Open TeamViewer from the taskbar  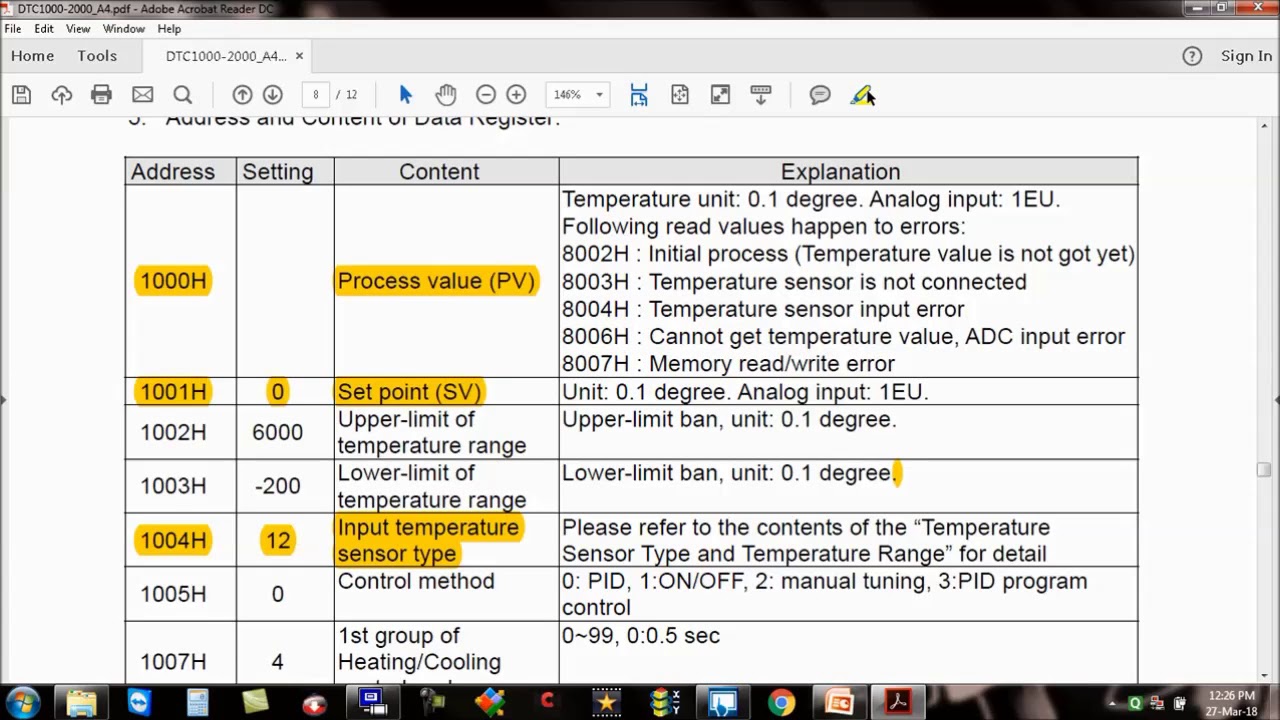pyautogui.click(x=139, y=702)
